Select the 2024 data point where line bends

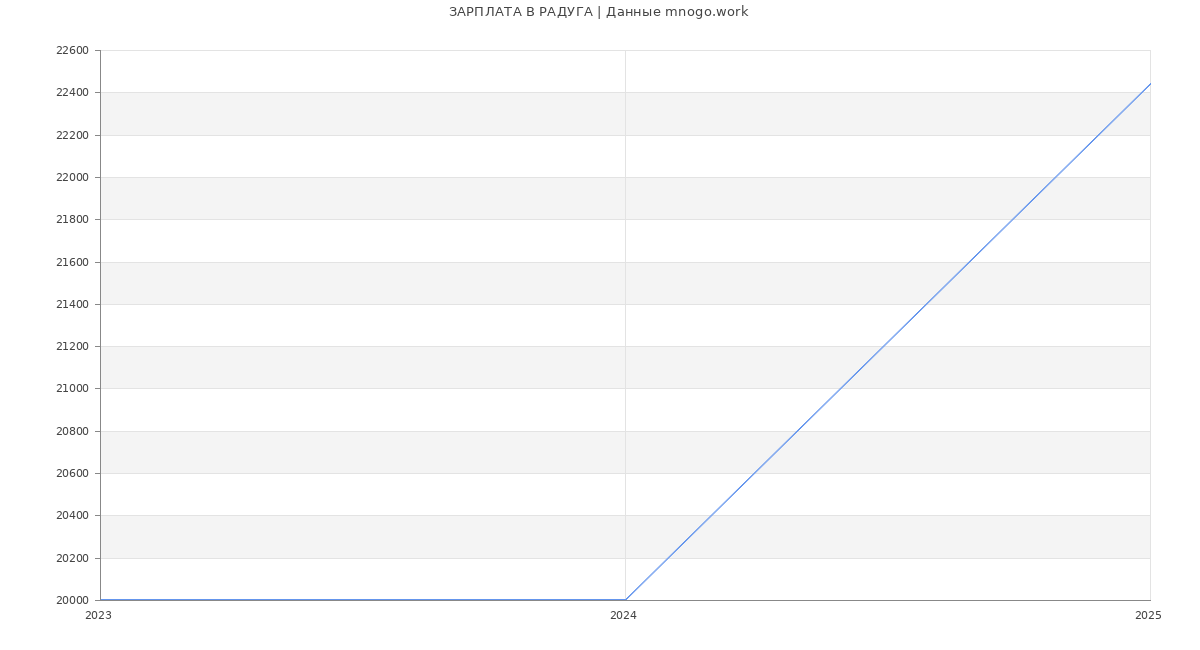coord(625,600)
